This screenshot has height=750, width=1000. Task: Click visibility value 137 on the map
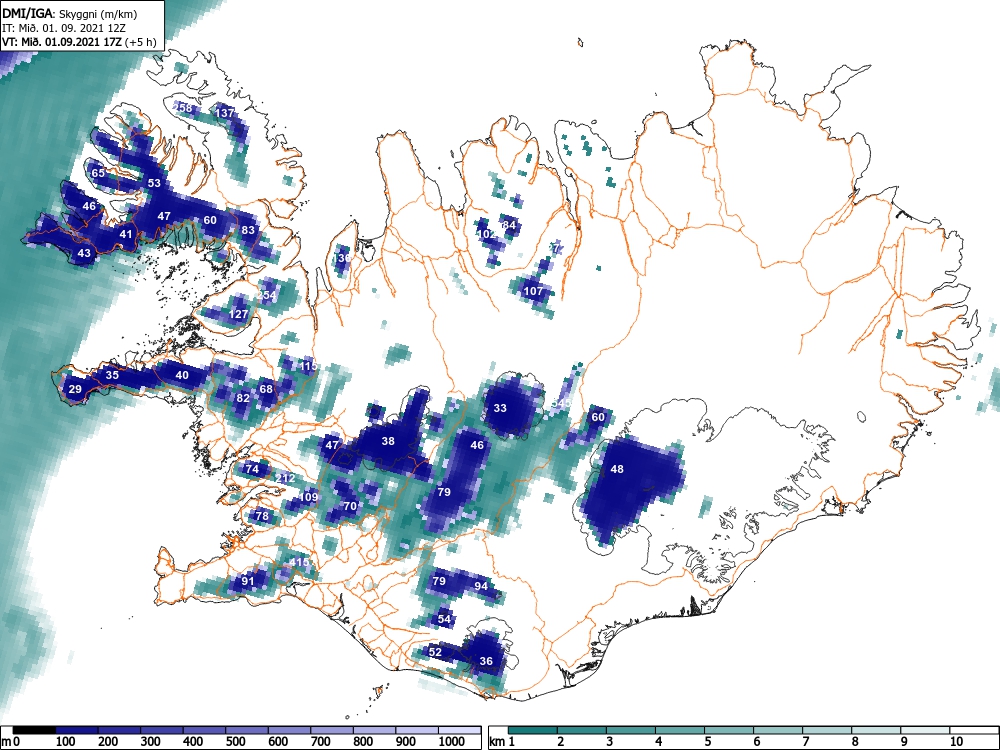(225, 113)
